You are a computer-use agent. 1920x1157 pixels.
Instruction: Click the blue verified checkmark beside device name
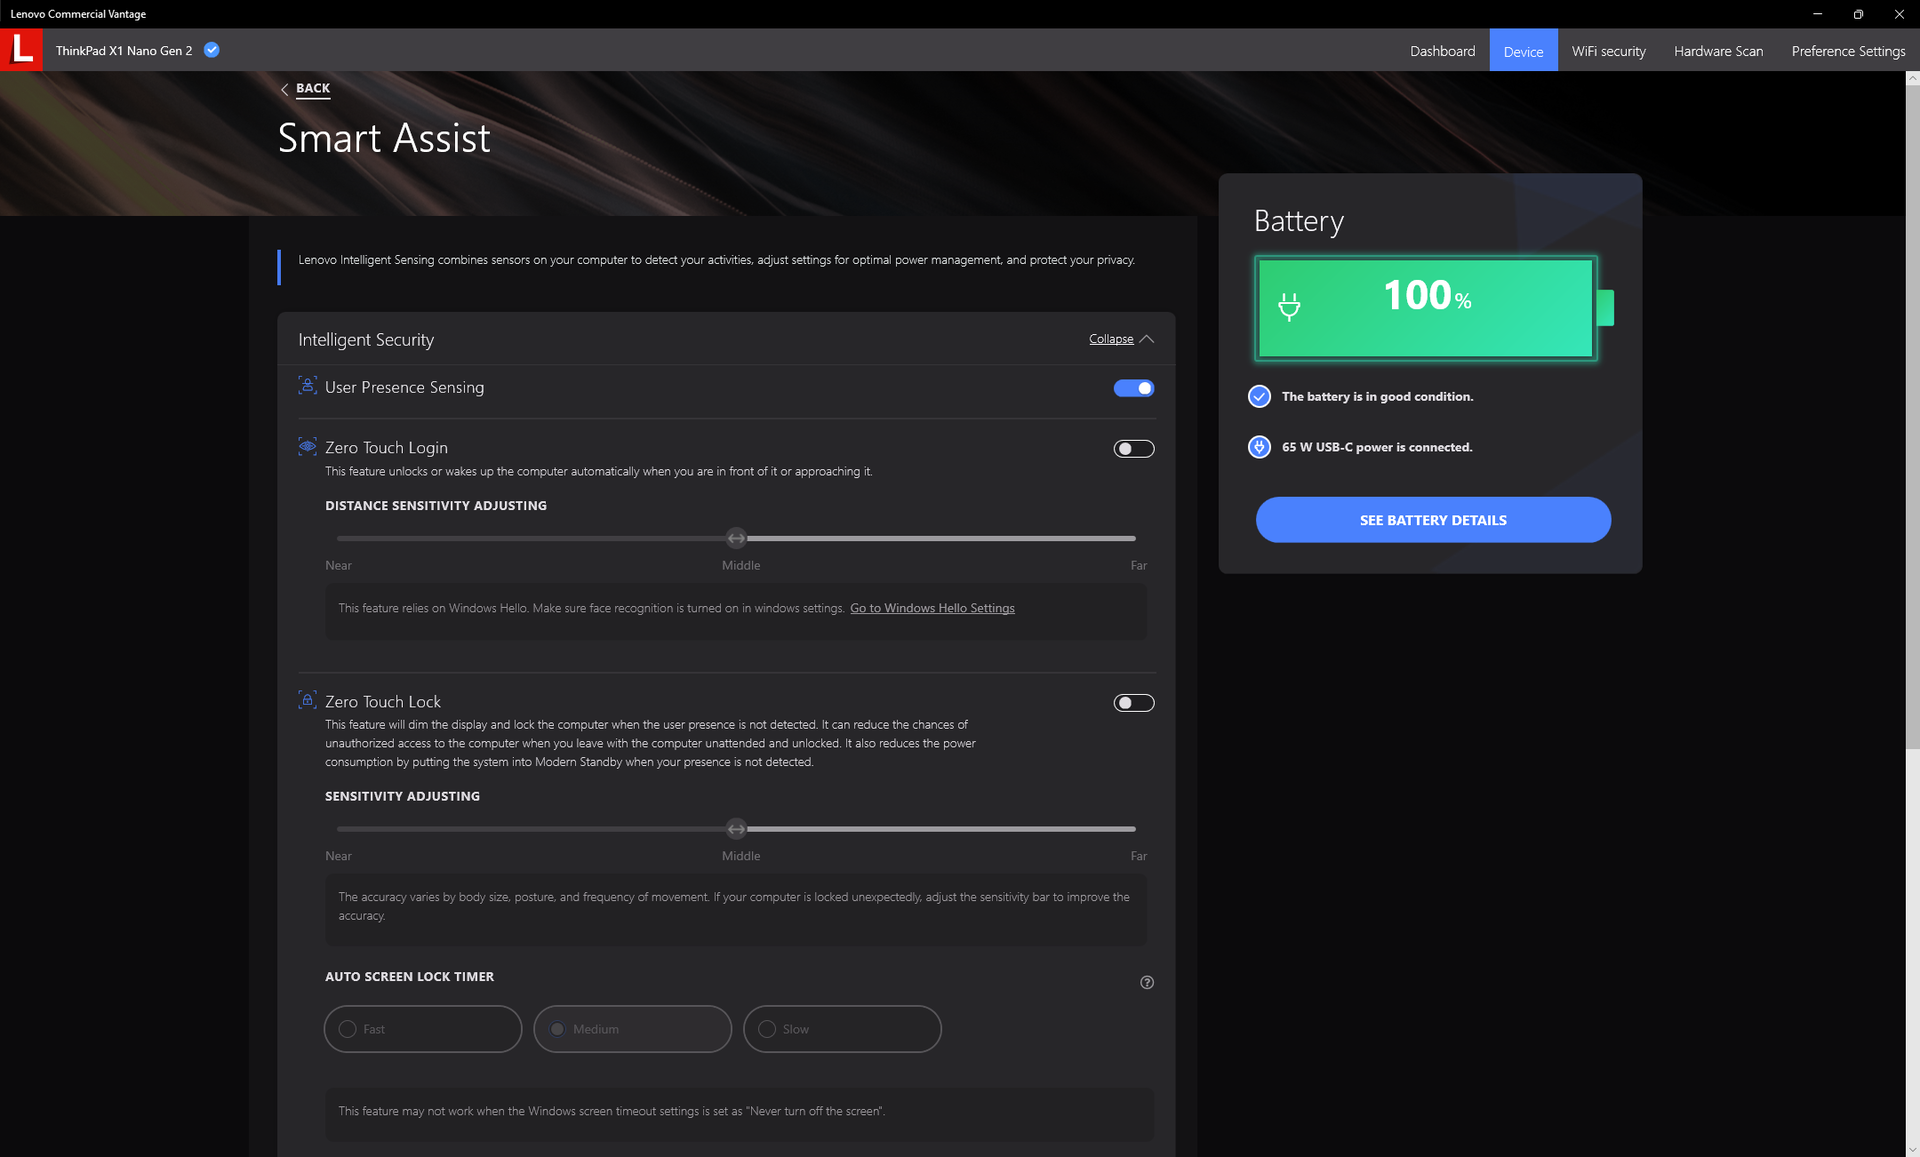[211, 50]
